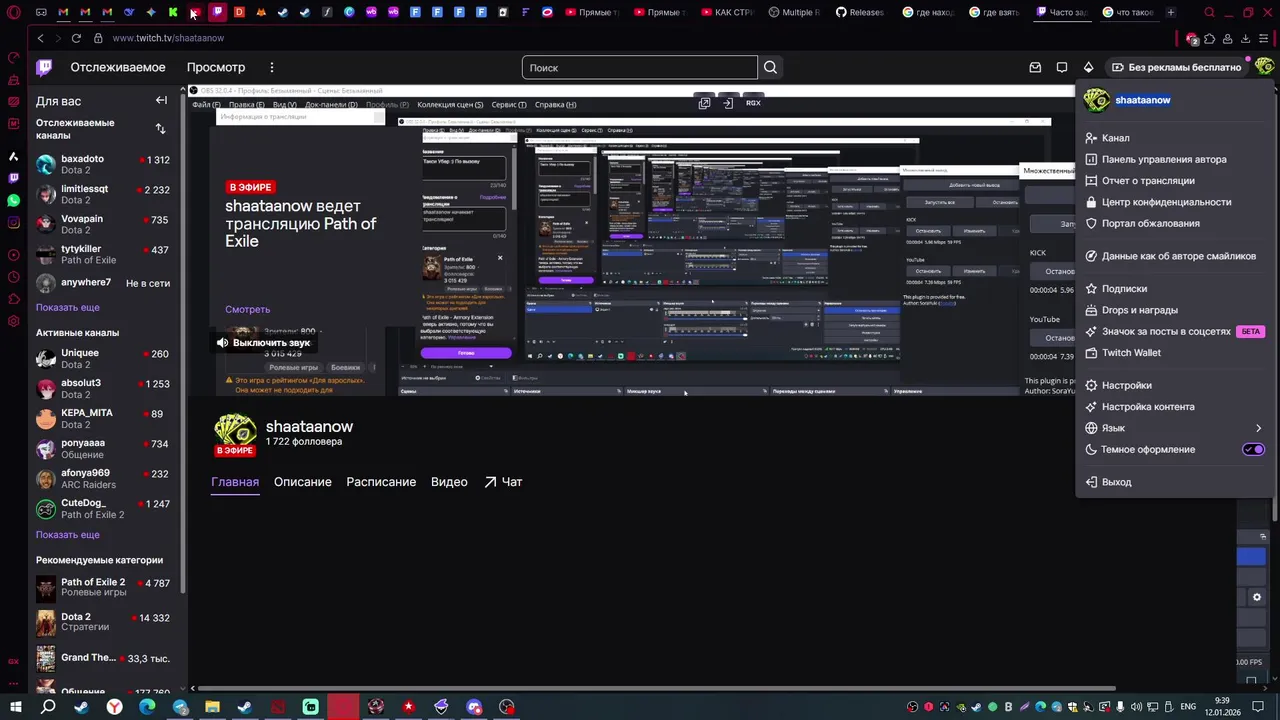Viewport: 1280px width, 720px height.
Task: Reload the page in the browser
Action: point(76,38)
